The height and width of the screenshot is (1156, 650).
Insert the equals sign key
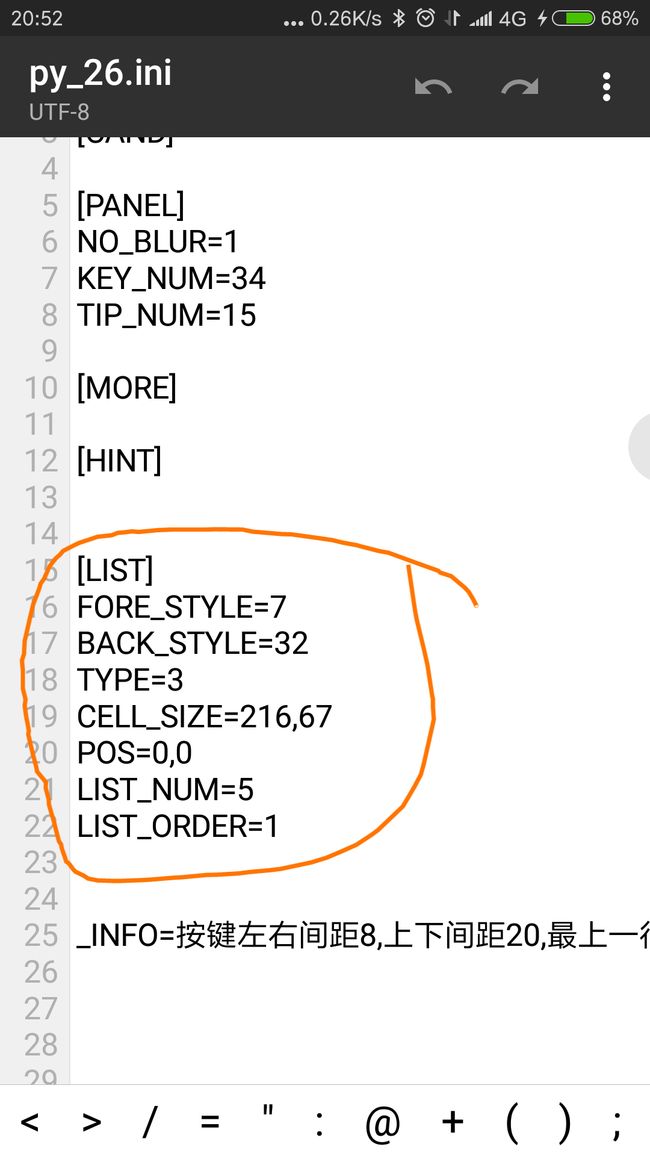209,1122
